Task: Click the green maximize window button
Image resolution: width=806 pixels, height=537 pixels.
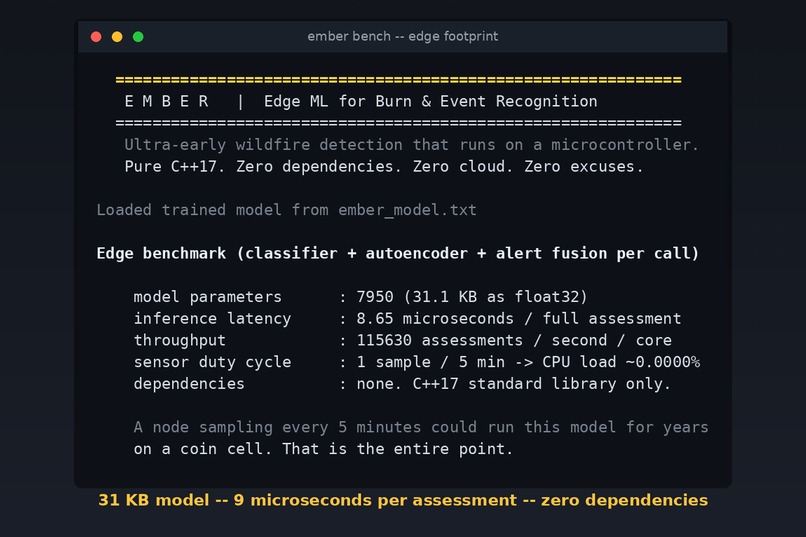Action: click(138, 36)
